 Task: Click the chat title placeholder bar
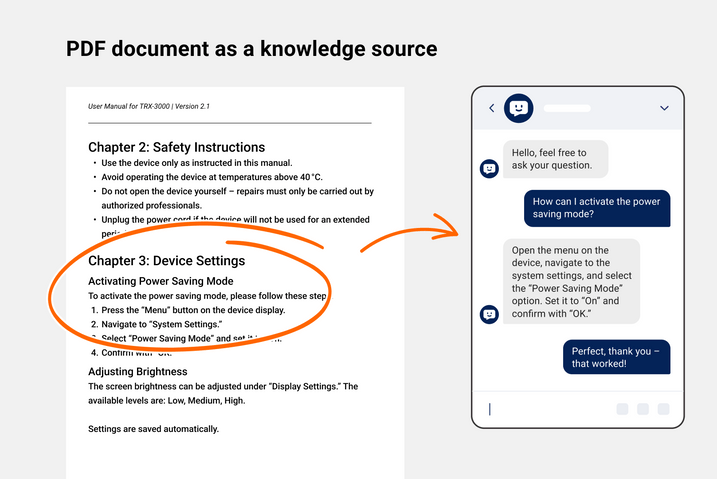click(x=567, y=108)
